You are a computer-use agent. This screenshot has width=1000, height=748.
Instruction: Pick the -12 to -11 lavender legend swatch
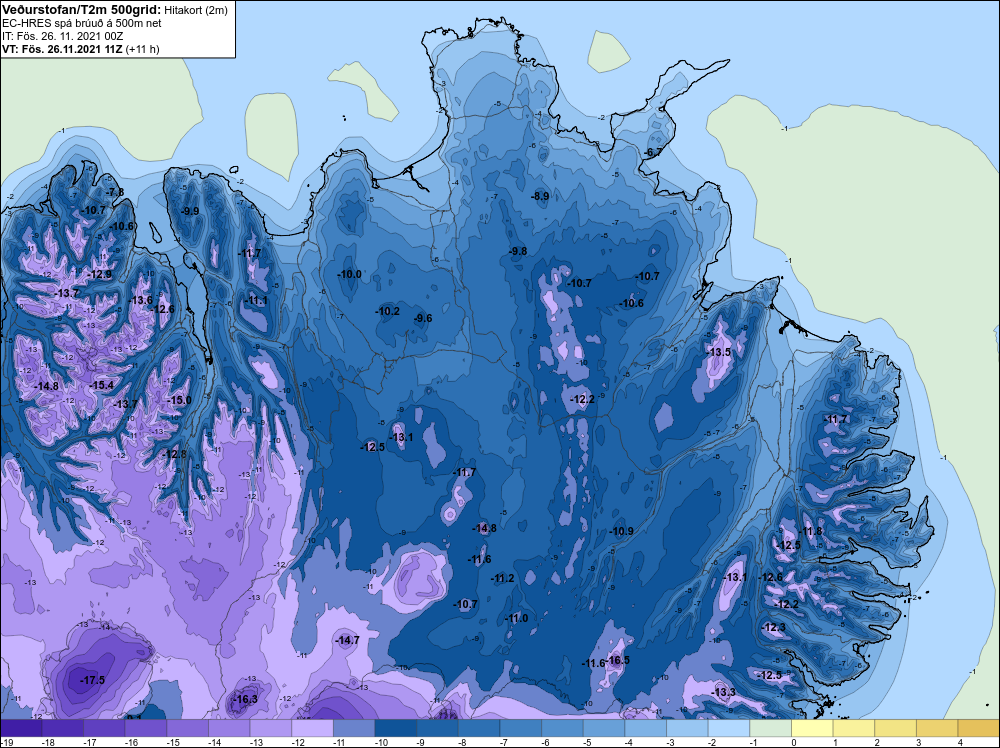tap(312, 728)
